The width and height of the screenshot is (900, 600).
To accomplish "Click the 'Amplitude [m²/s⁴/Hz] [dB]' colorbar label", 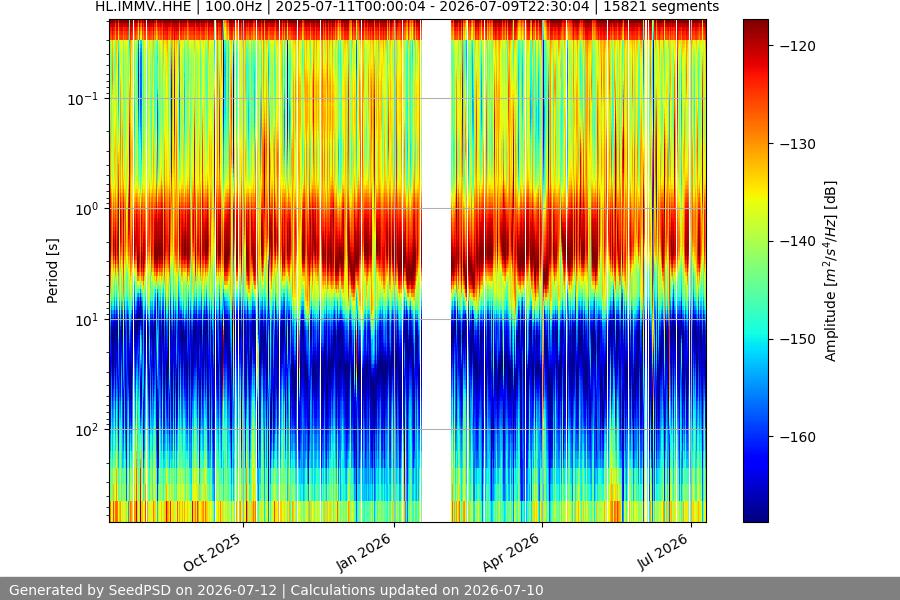I will coord(831,271).
